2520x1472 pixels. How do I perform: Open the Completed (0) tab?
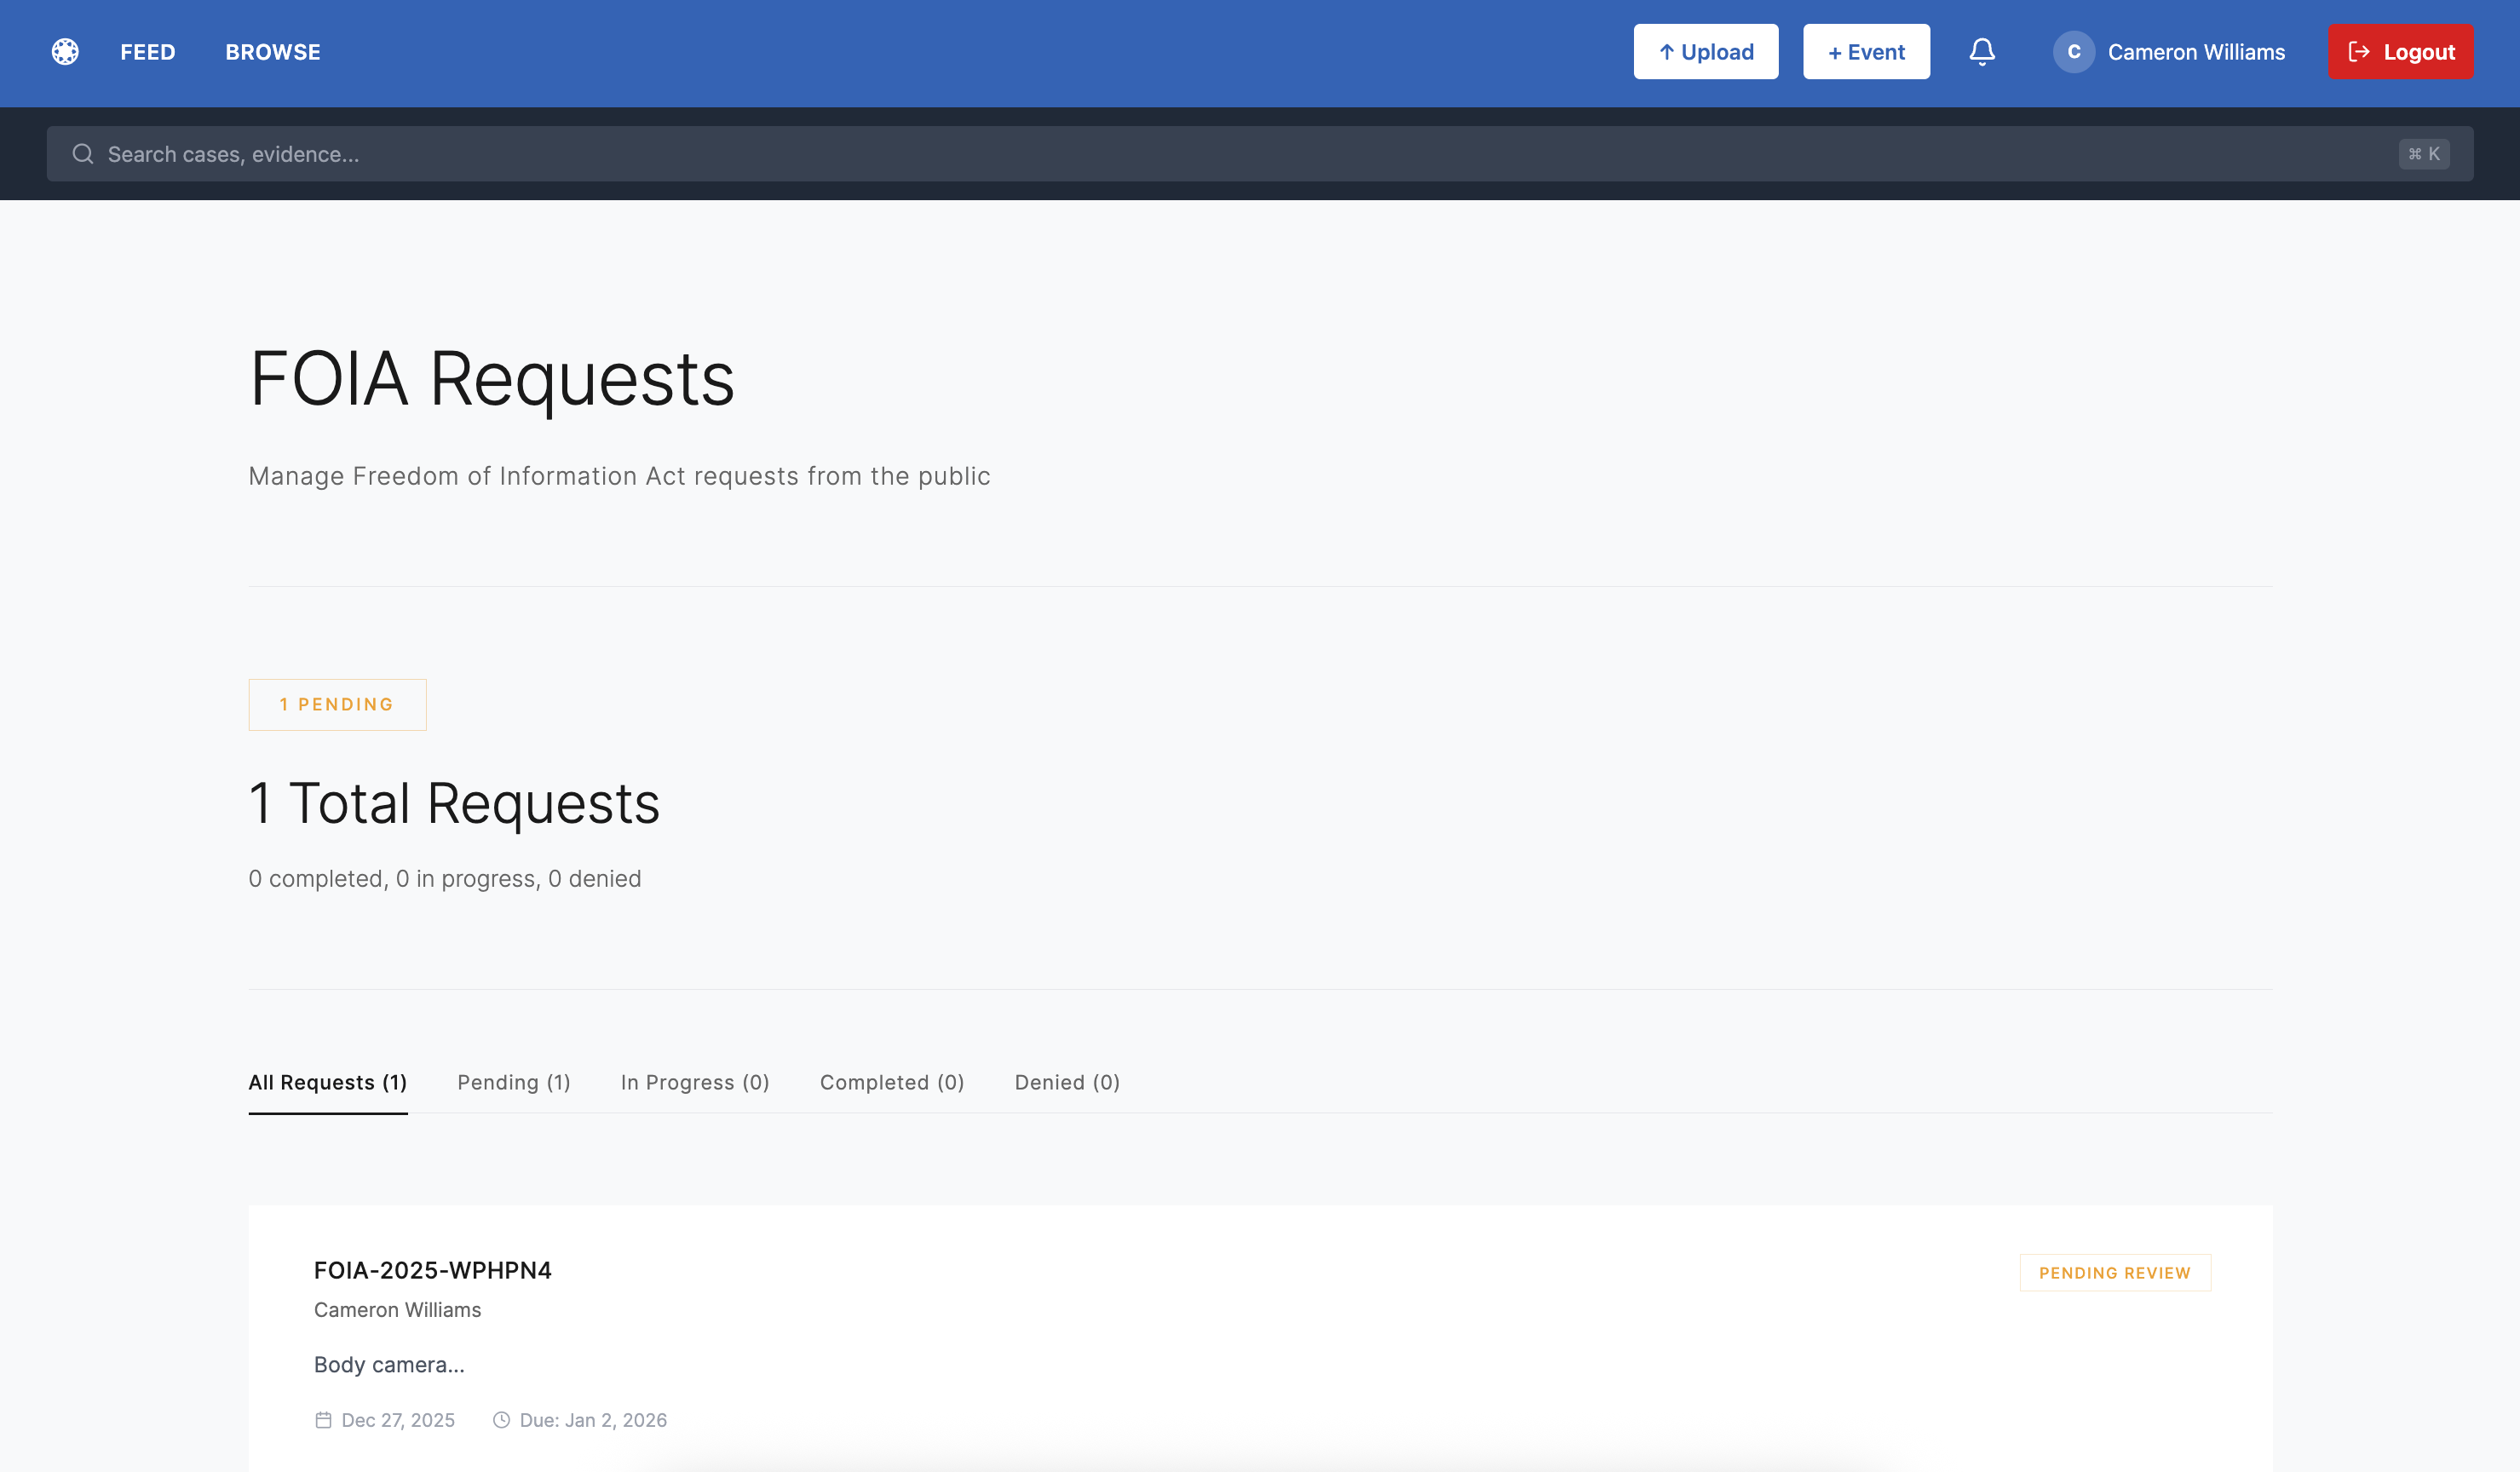891,1082
